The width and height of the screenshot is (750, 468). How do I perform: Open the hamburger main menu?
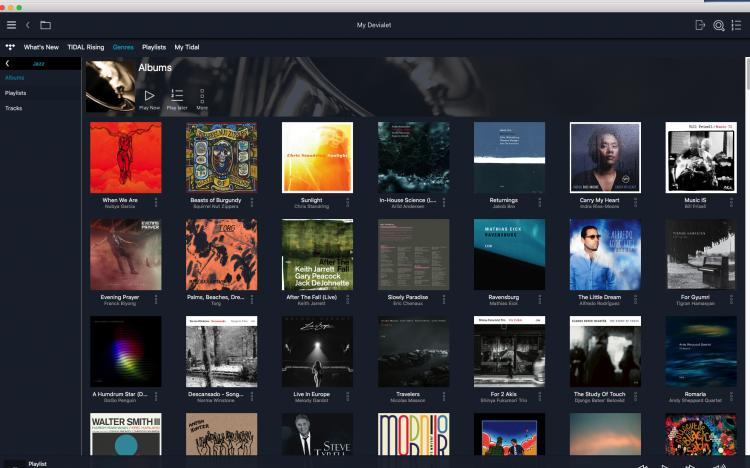pos(11,25)
